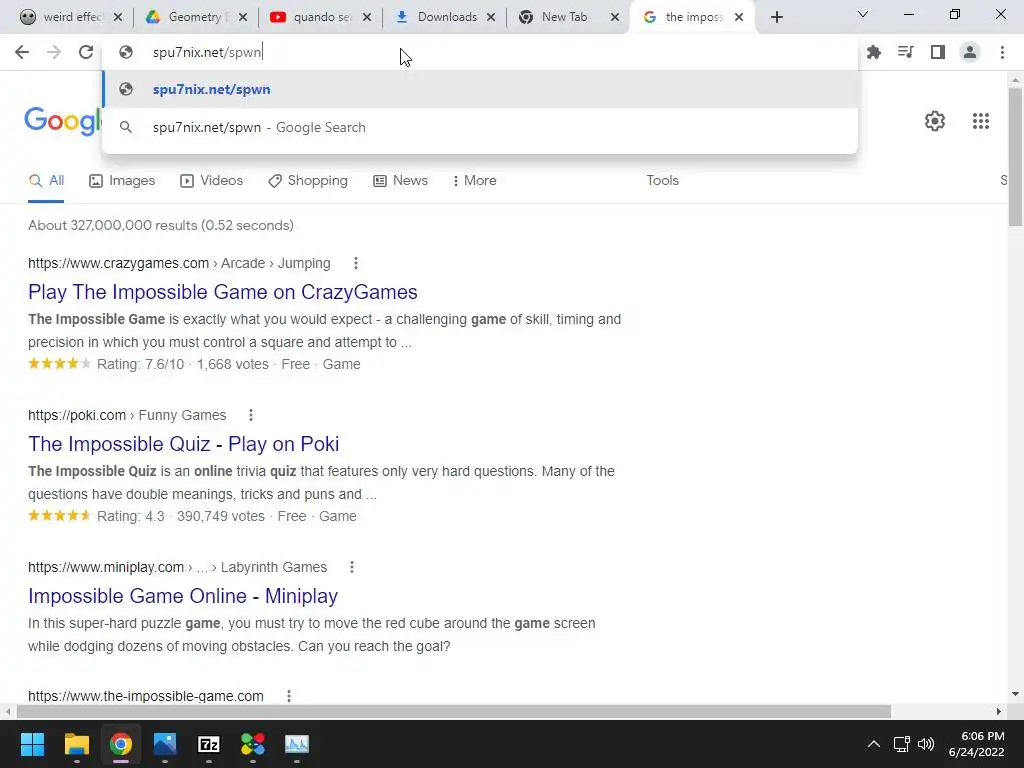Open 7-Zip from the taskbar
1024x768 pixels.
coord(209,744)
